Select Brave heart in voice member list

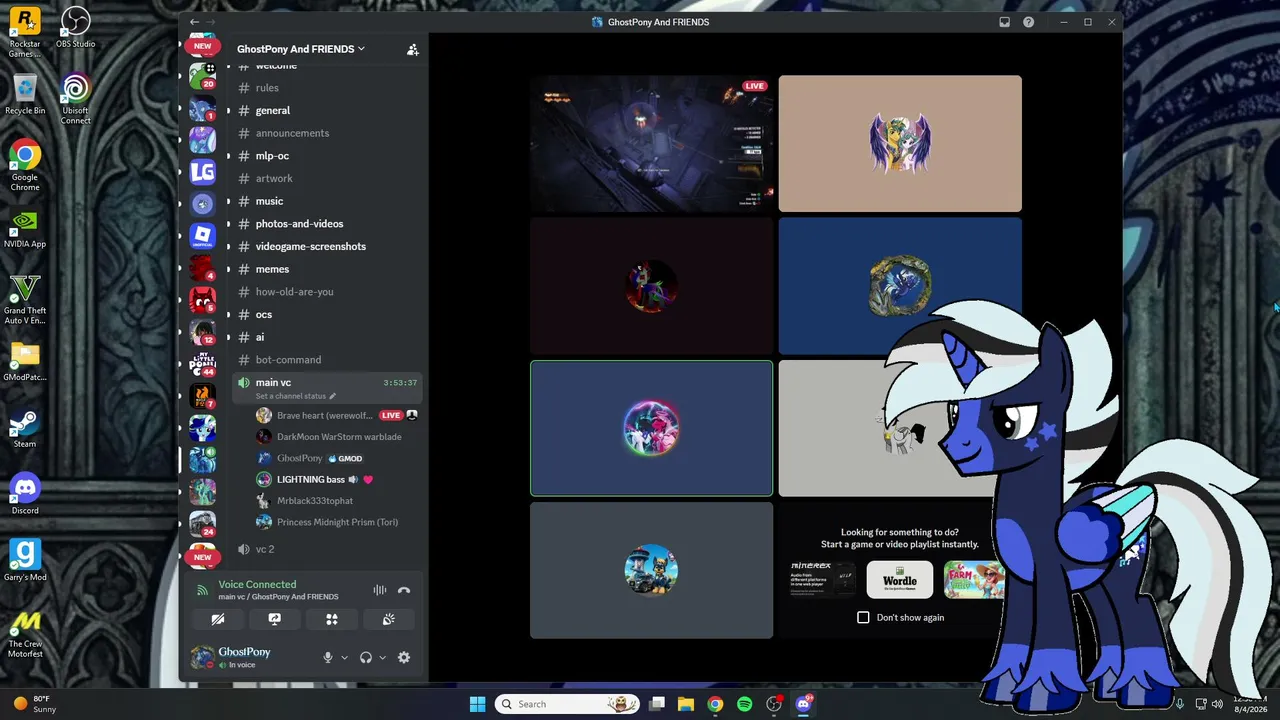click(x=336, y=415)
